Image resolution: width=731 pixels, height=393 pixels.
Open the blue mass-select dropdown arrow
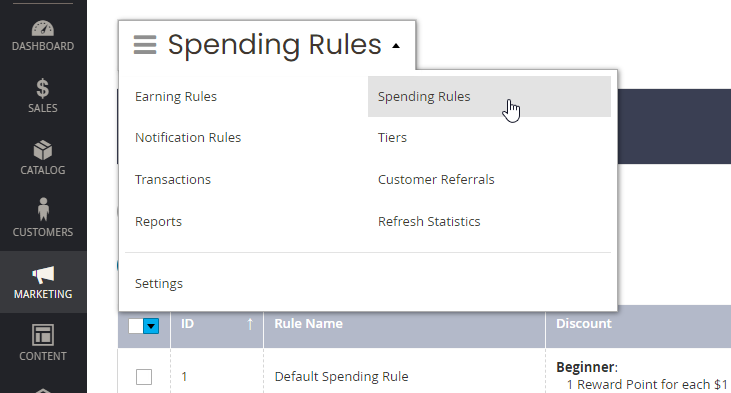(x=151, y=326)
